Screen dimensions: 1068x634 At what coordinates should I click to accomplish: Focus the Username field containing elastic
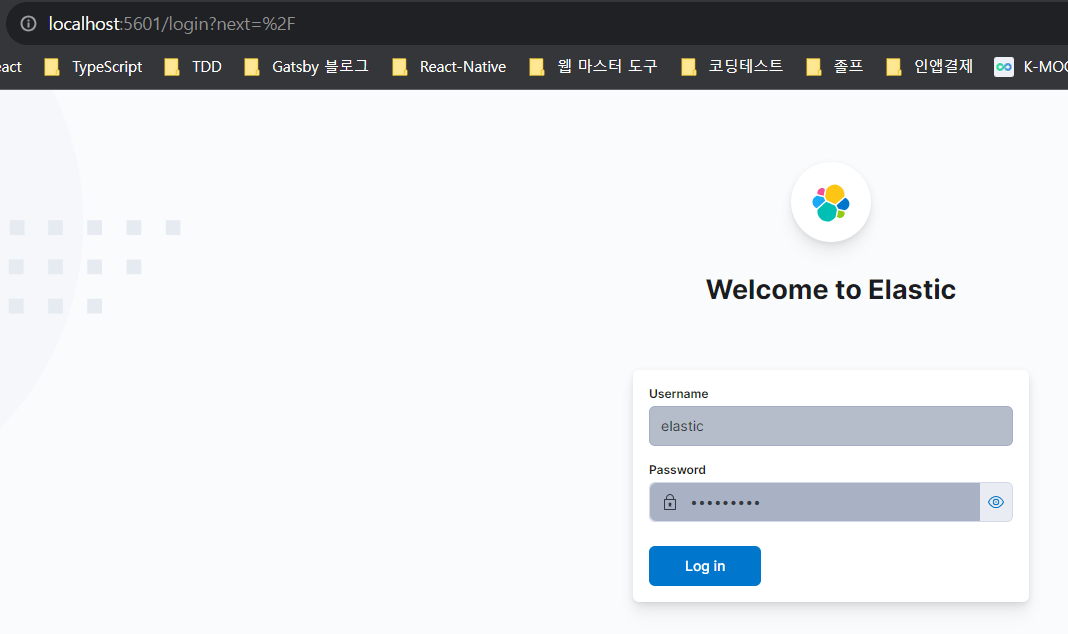[x=830, y=426]
